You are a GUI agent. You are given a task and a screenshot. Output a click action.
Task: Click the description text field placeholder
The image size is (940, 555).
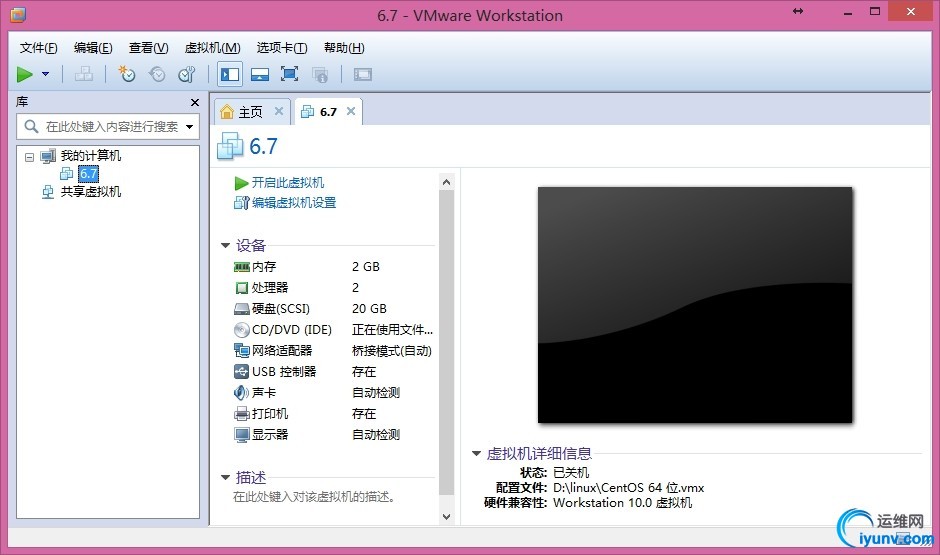click(314, 497)
